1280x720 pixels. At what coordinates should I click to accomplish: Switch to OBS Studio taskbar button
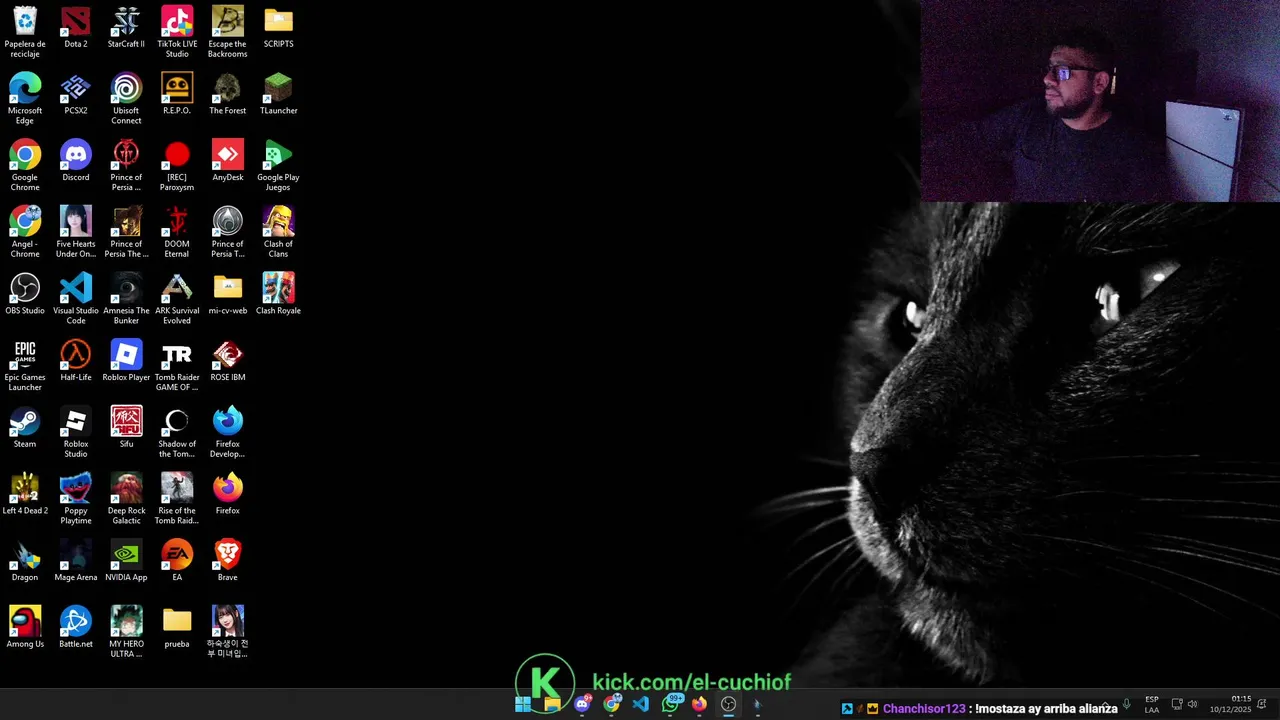(x=729, y=705)
